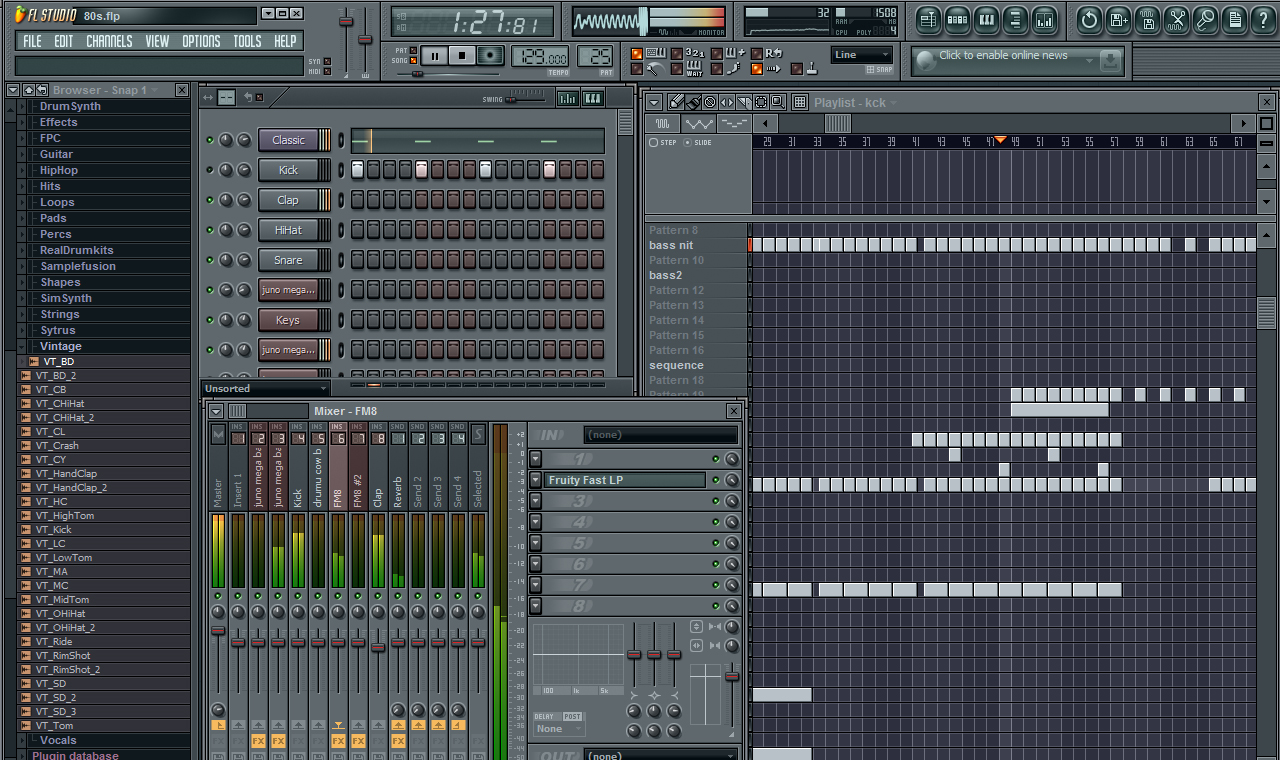Open the Piano Roll window icon

[986, 19]
